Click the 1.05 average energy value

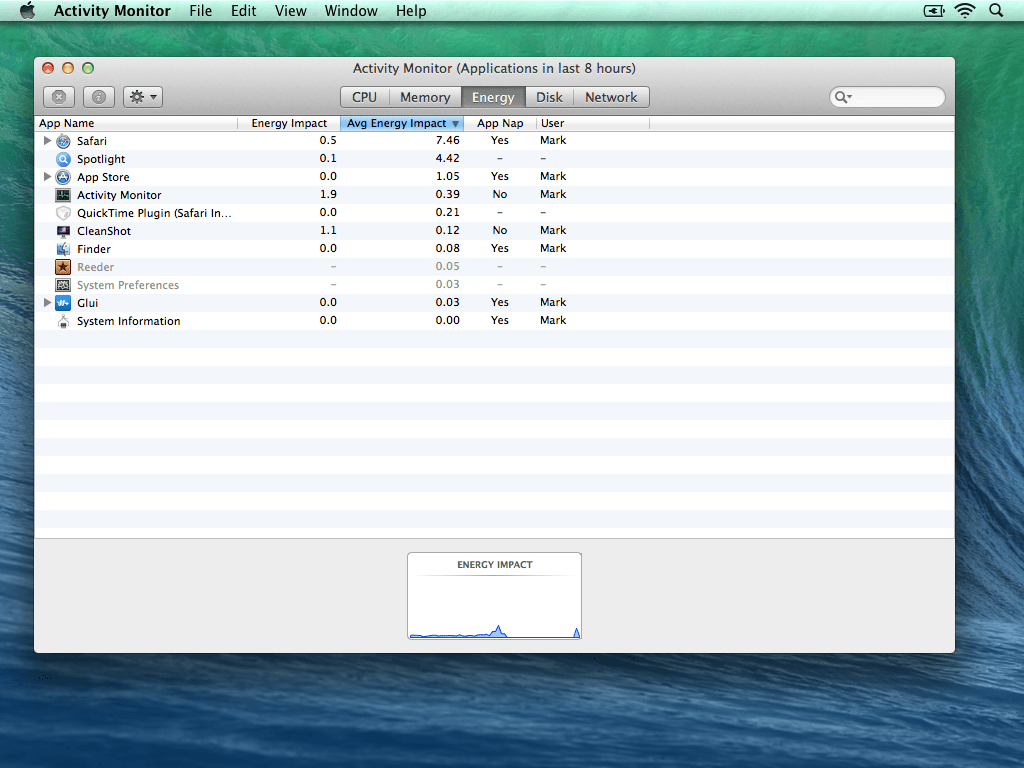tap(447, 176)
